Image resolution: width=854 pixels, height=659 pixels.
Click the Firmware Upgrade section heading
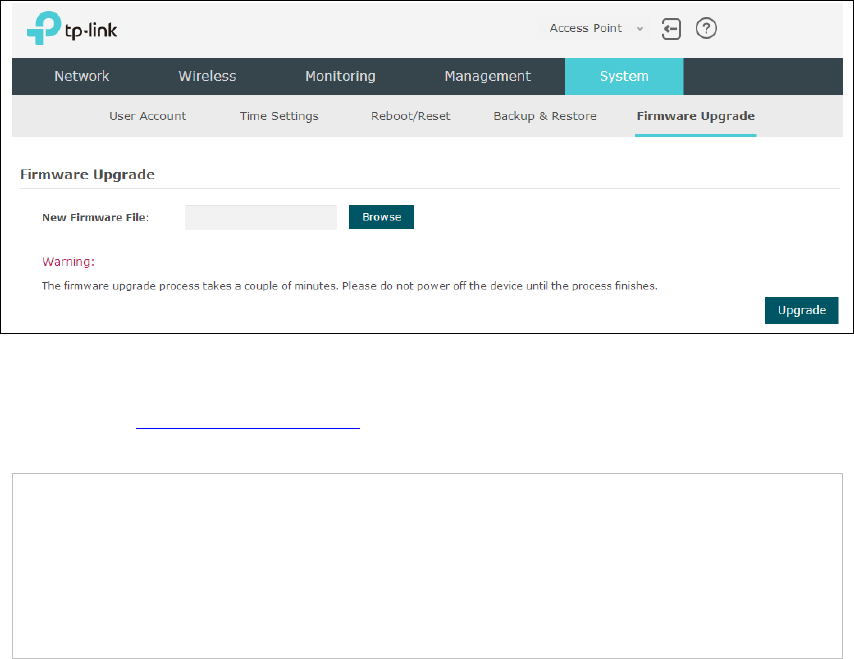tap(87, 174)
